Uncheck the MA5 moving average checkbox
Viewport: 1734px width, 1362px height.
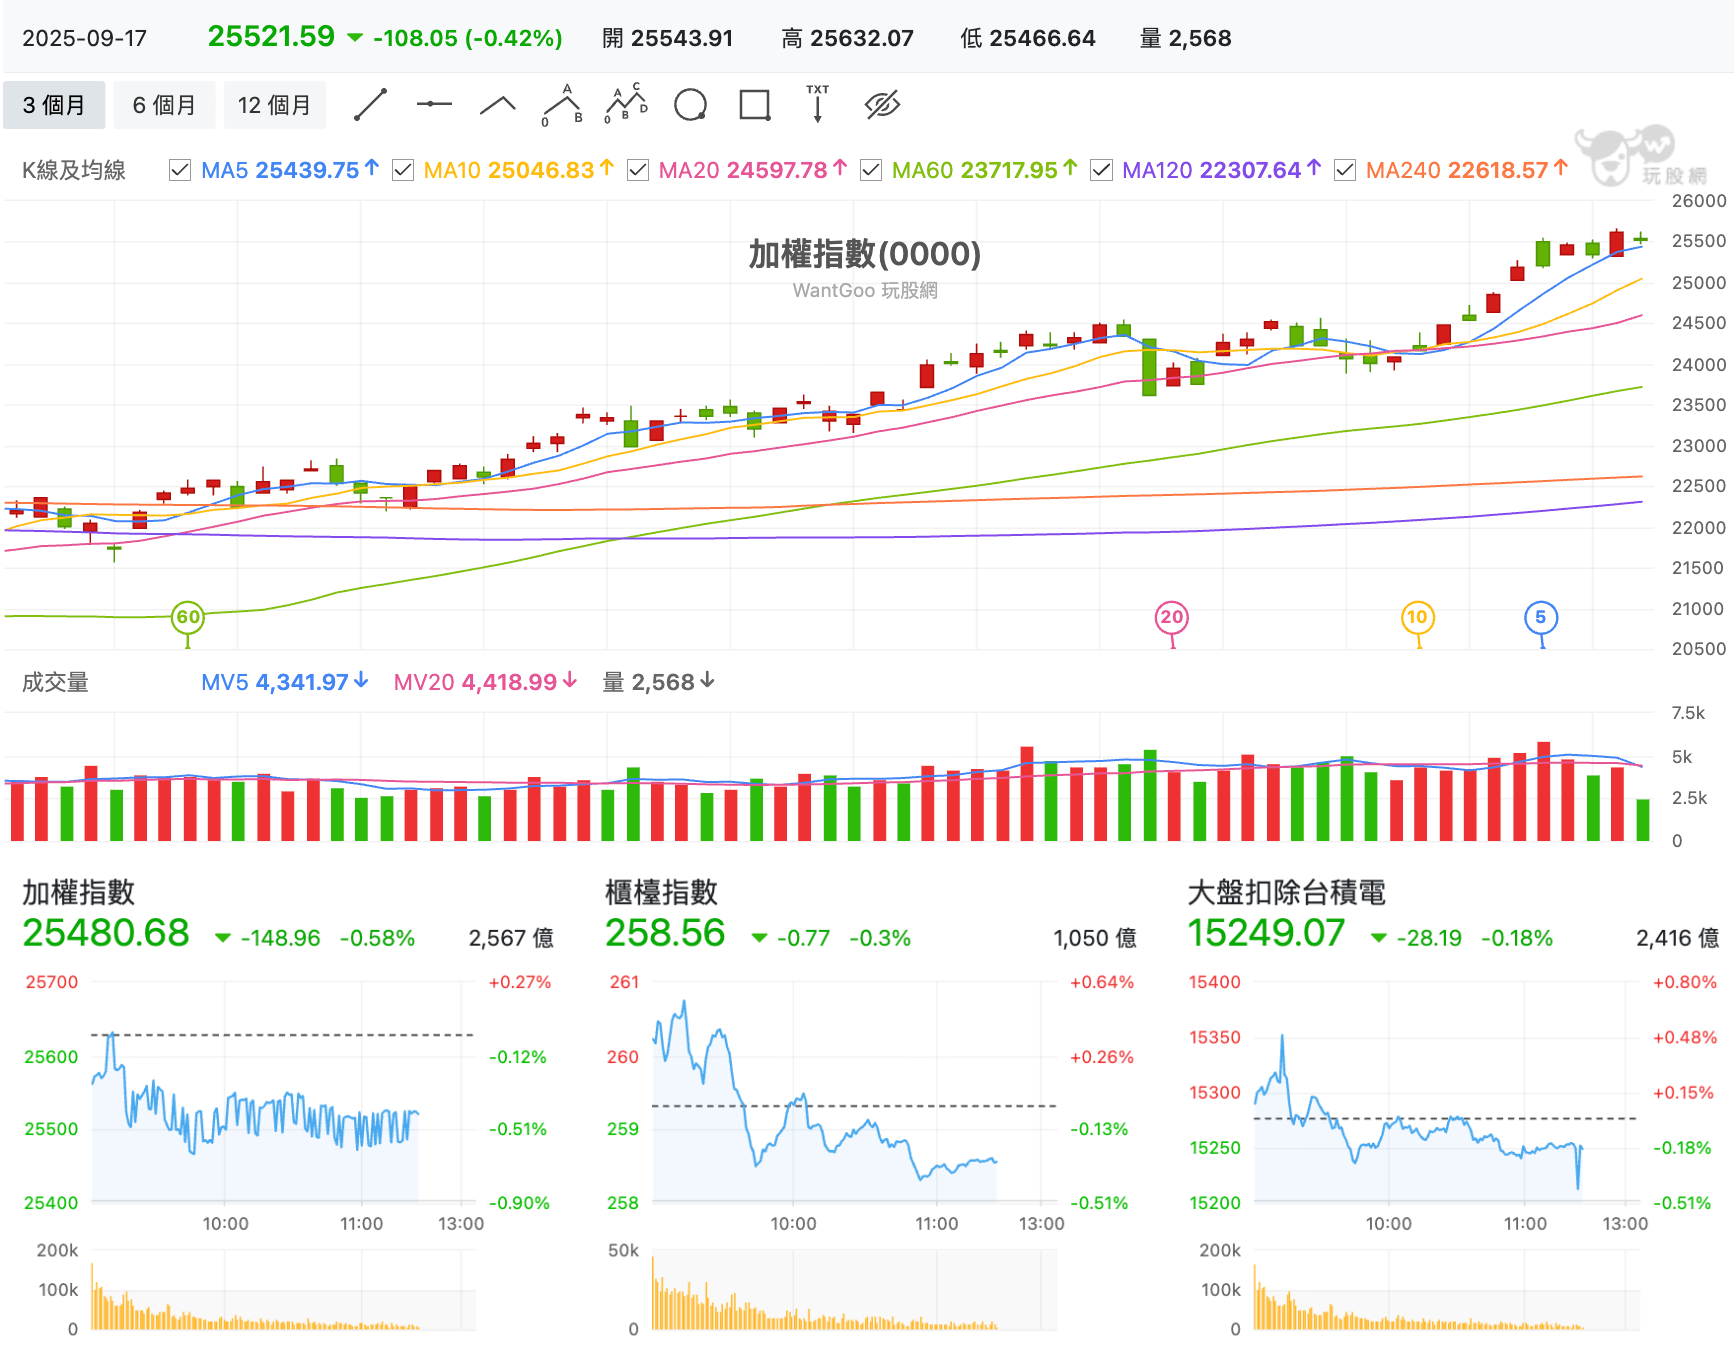180,170
